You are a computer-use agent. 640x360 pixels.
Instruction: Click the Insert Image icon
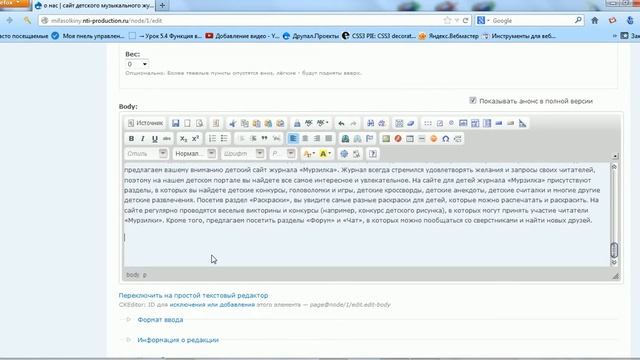tap(386, 139)
